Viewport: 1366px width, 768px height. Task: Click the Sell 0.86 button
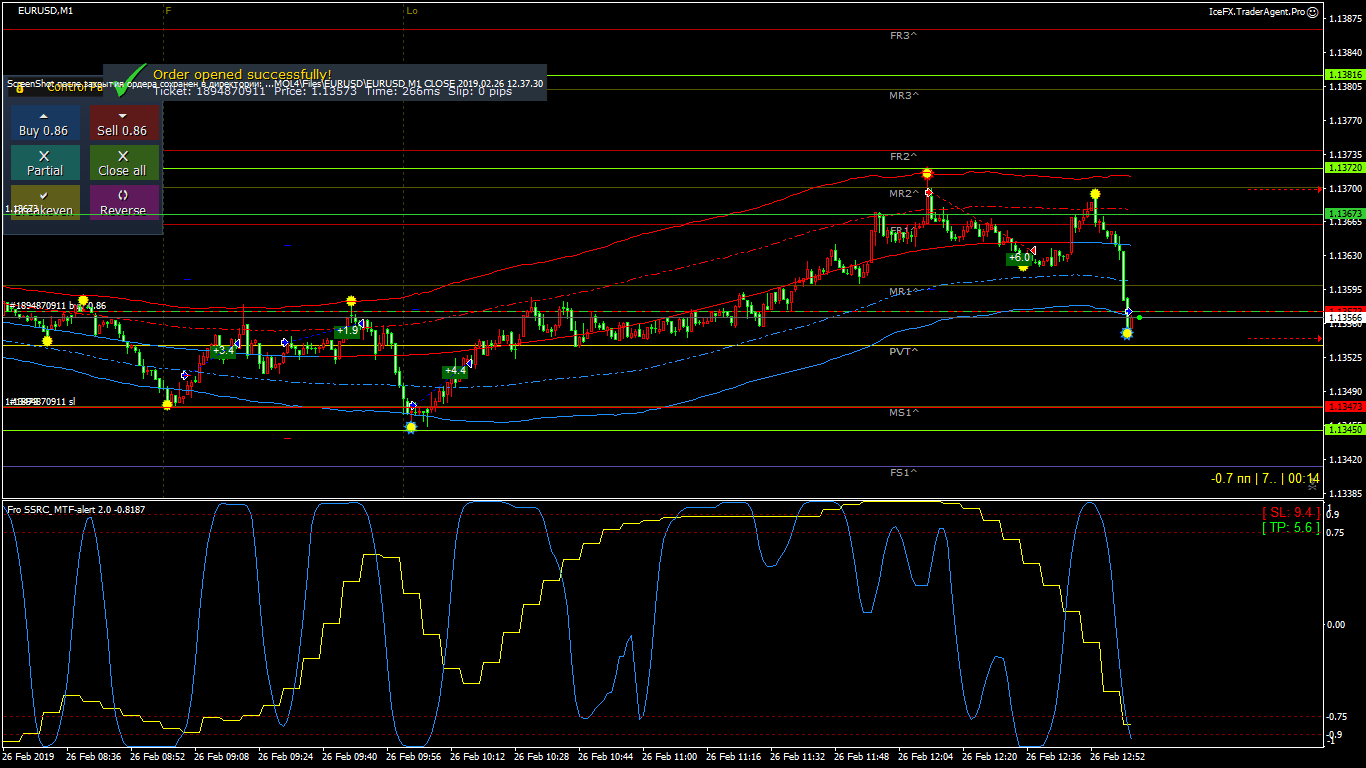click(x=124, y=123)
